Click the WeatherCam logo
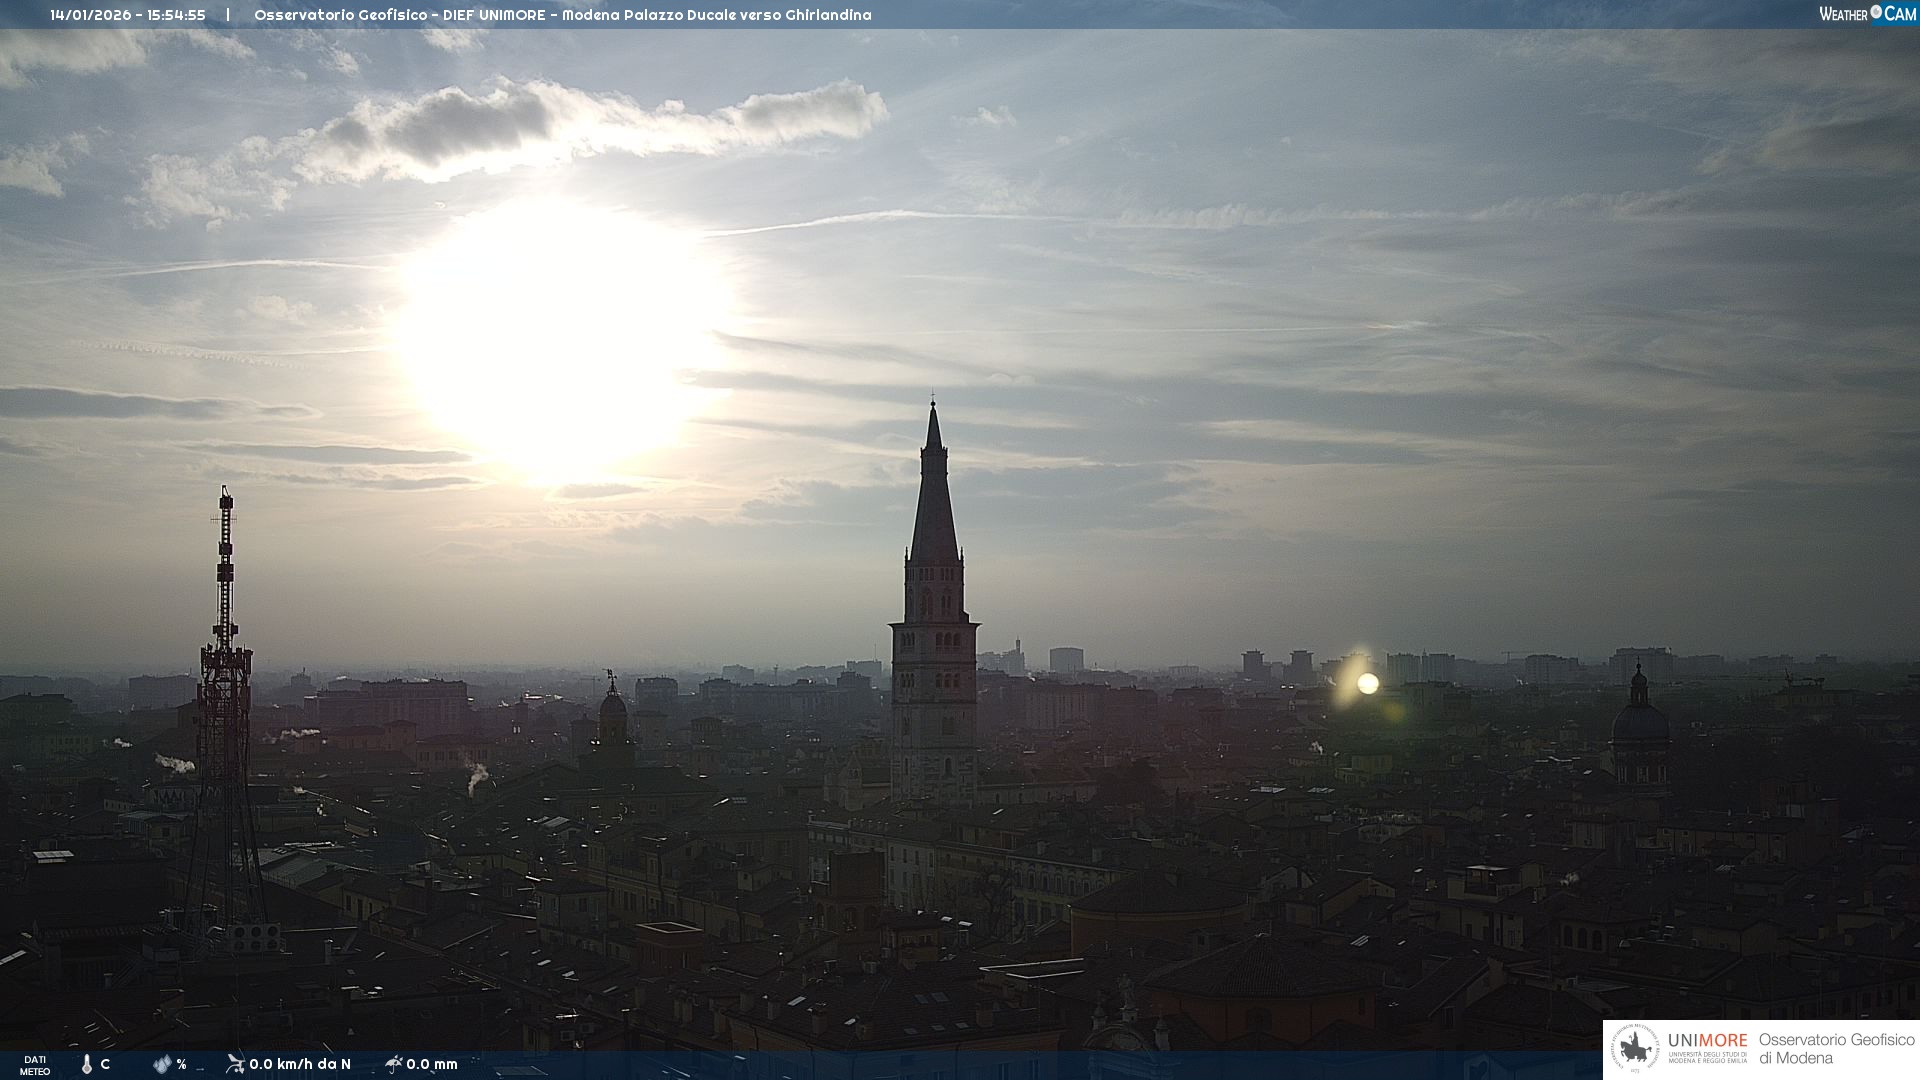Image resolution: width=1920 pixels, height=1080 pixels. [x=1867, y=14]
